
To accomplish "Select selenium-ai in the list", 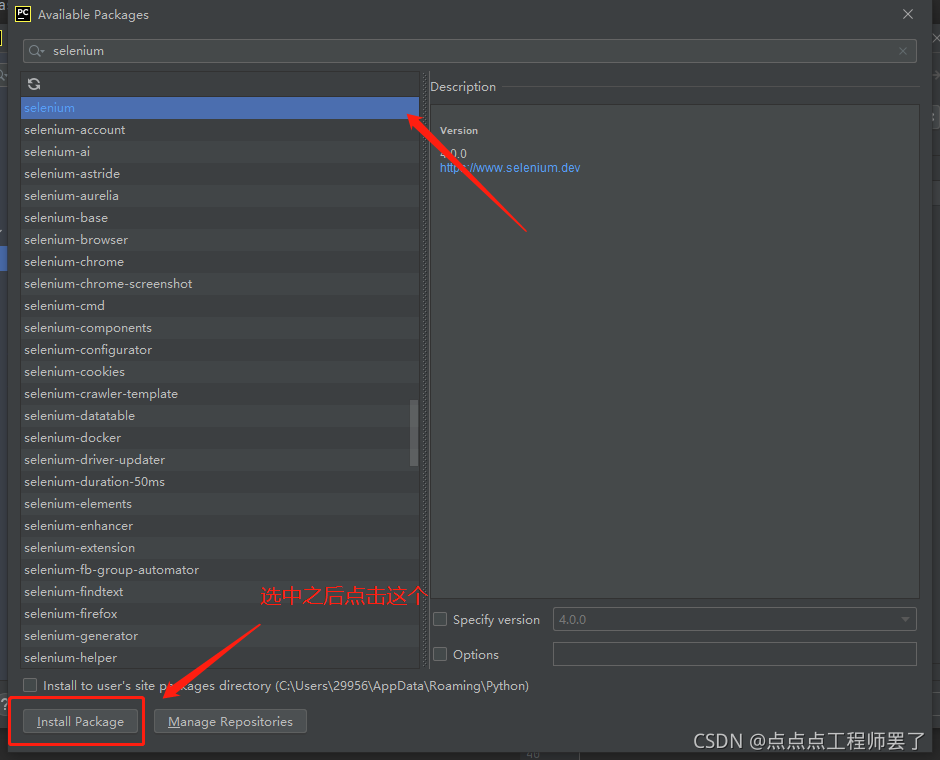I will 219,152.
